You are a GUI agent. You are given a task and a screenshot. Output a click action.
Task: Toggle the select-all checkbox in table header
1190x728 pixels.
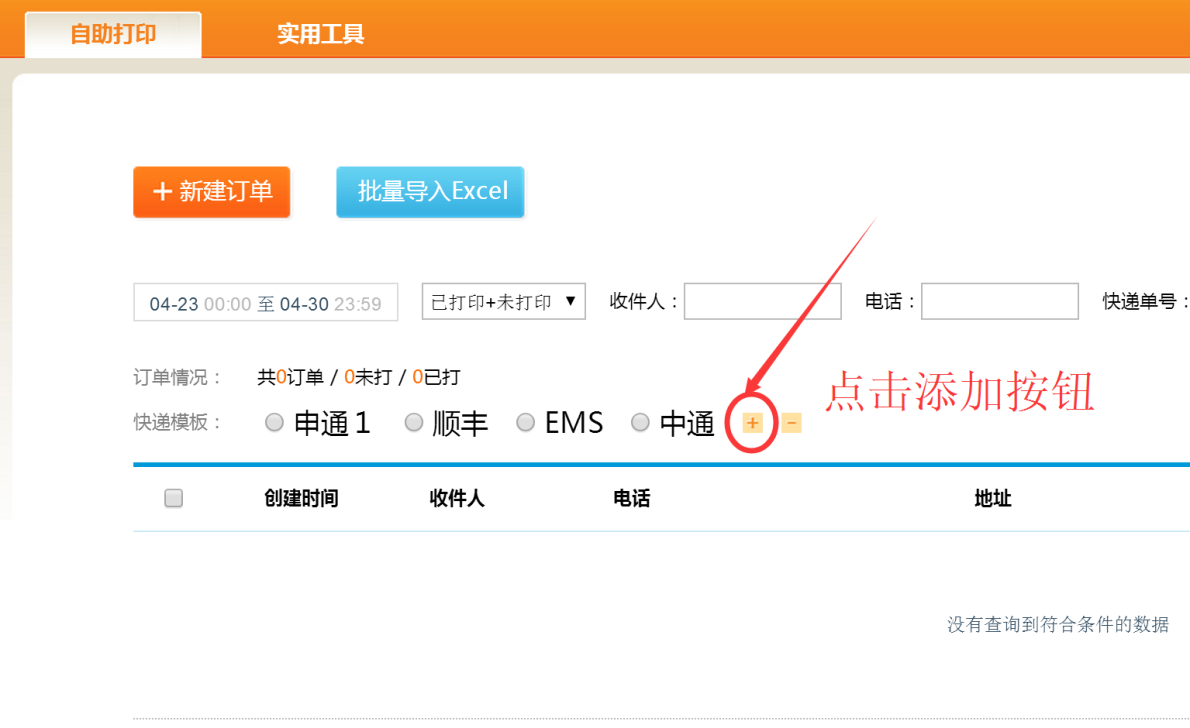click(173, 497)
